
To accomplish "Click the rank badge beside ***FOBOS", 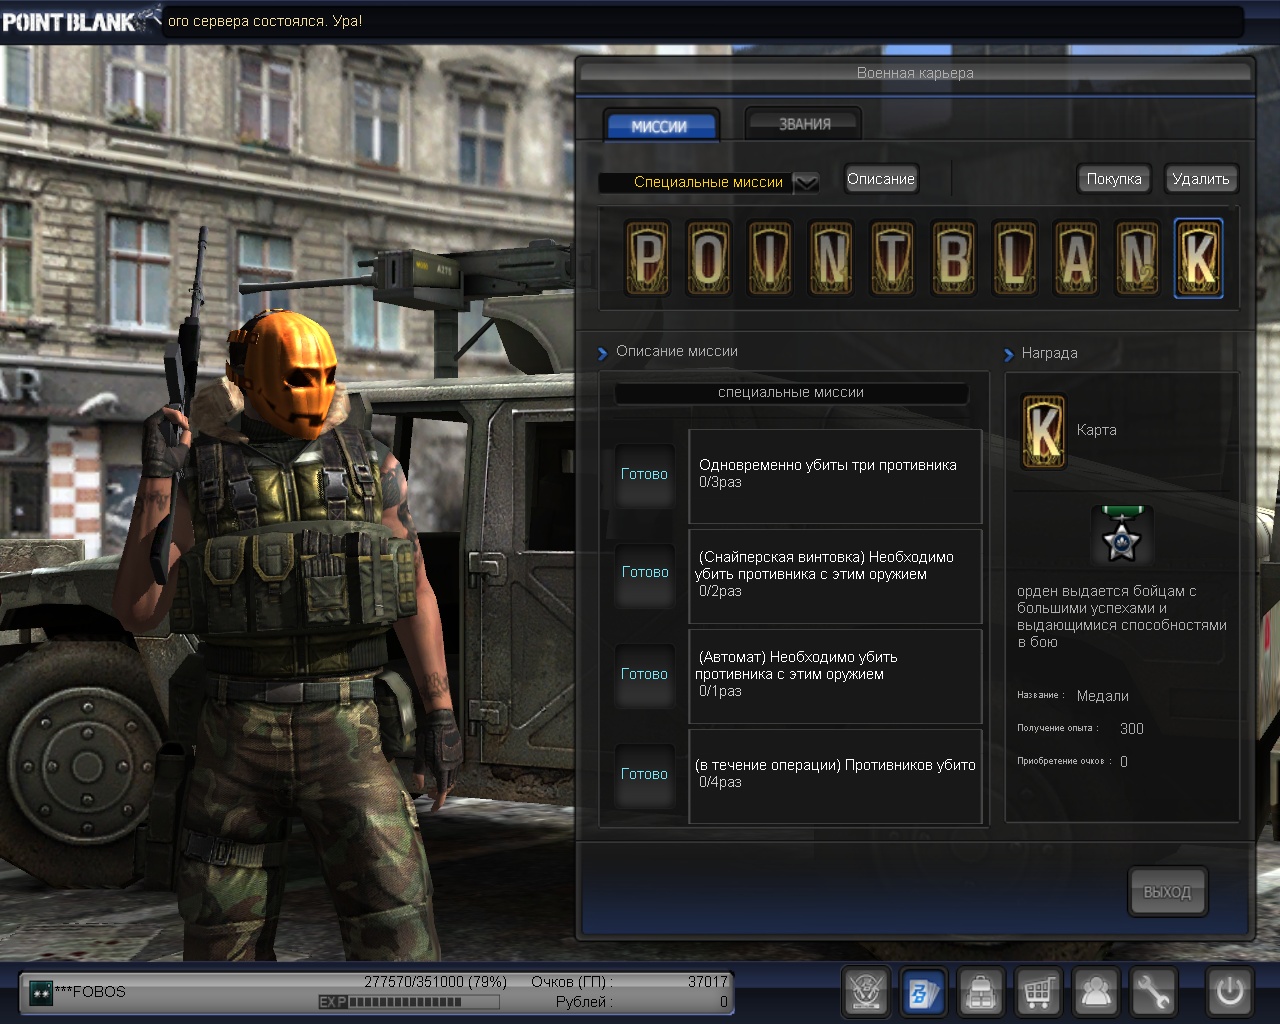I will [41, 992].
